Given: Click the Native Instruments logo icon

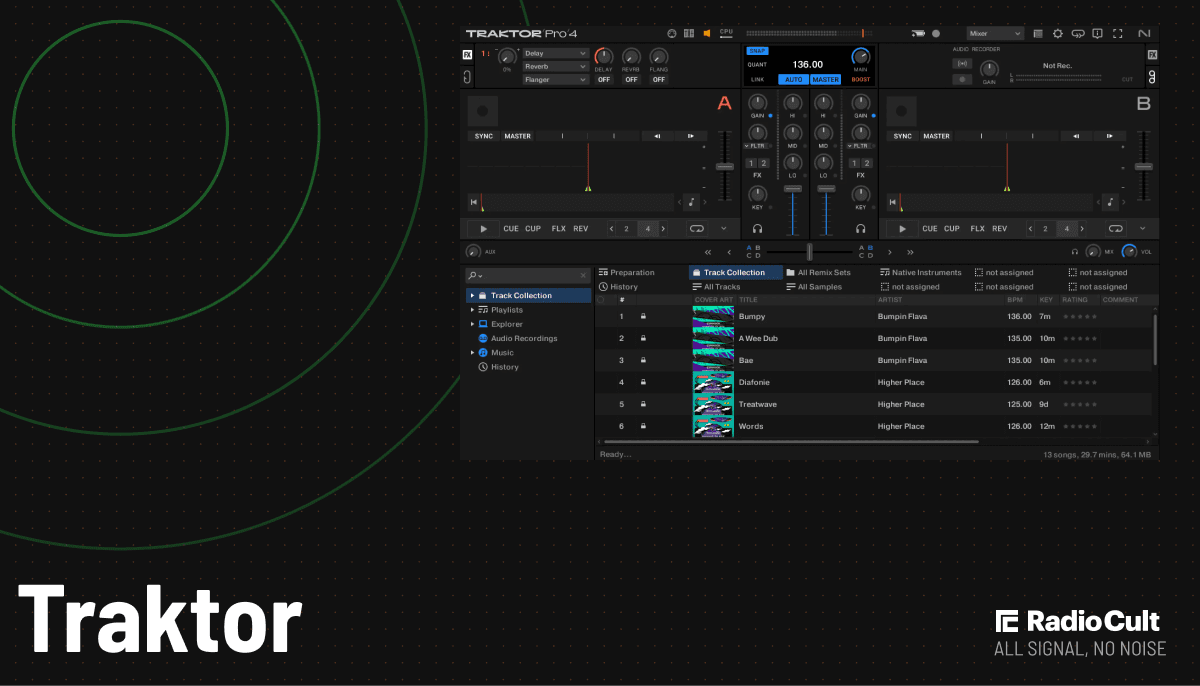Looking at the screenshot, I should click(x=1145, y=33).
